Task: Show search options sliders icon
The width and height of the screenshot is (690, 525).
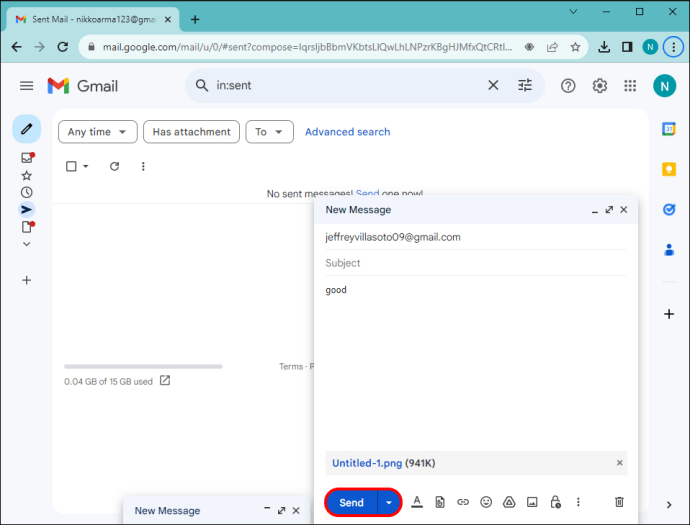Action: pyautogui.click(x=525, y=85)
